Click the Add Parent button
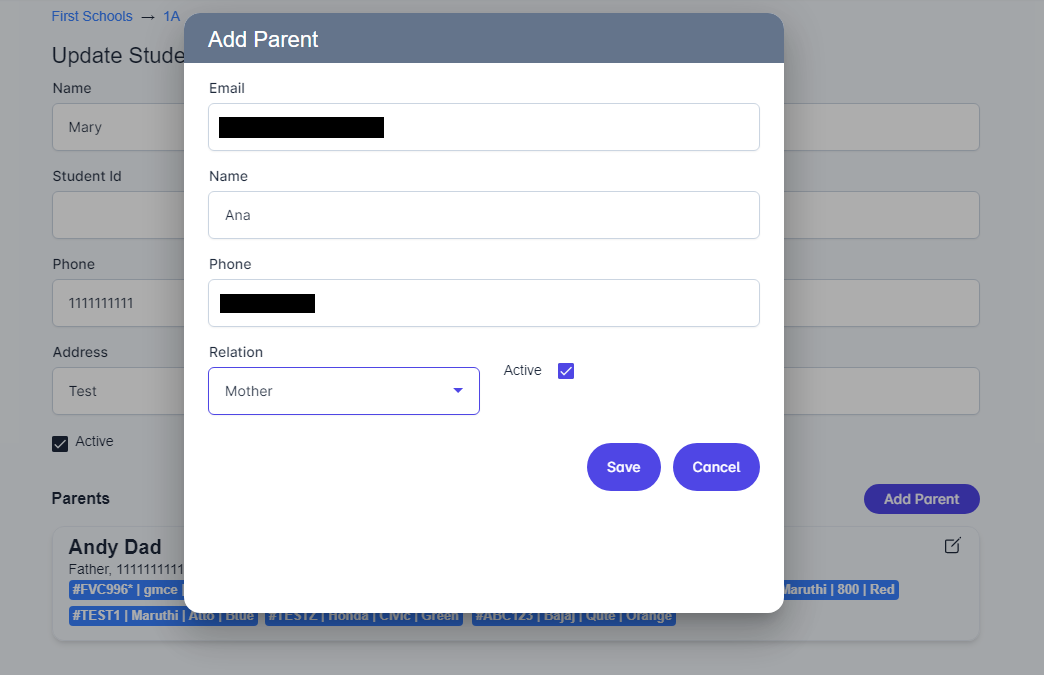1044x684 pixels. coord(921,498)
